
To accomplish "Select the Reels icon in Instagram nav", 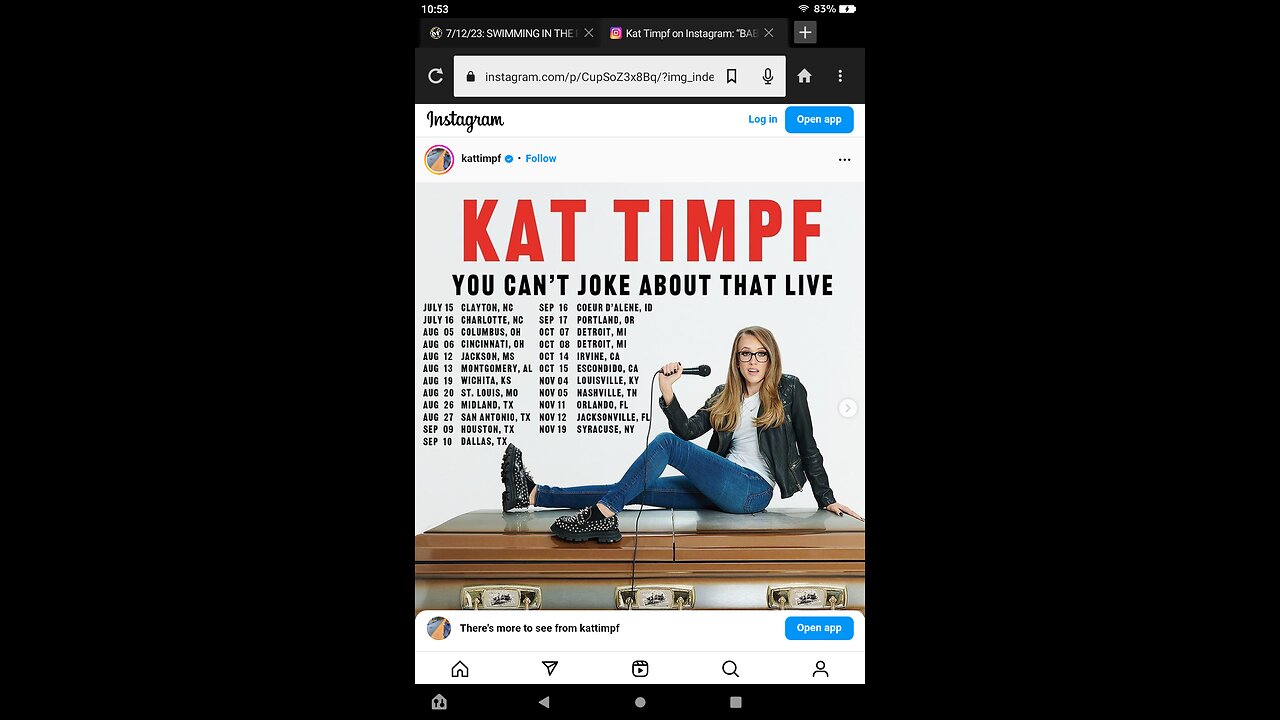I will tap(639, 668).
